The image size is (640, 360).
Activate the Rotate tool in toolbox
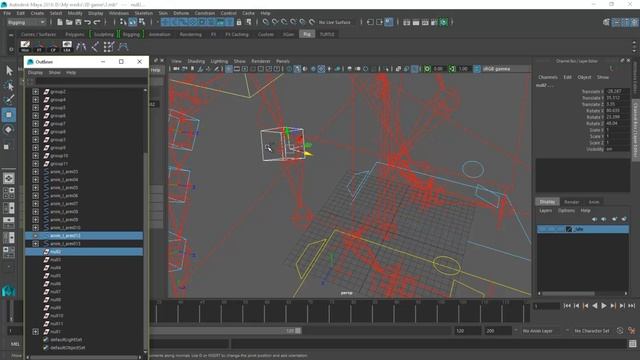9,130
